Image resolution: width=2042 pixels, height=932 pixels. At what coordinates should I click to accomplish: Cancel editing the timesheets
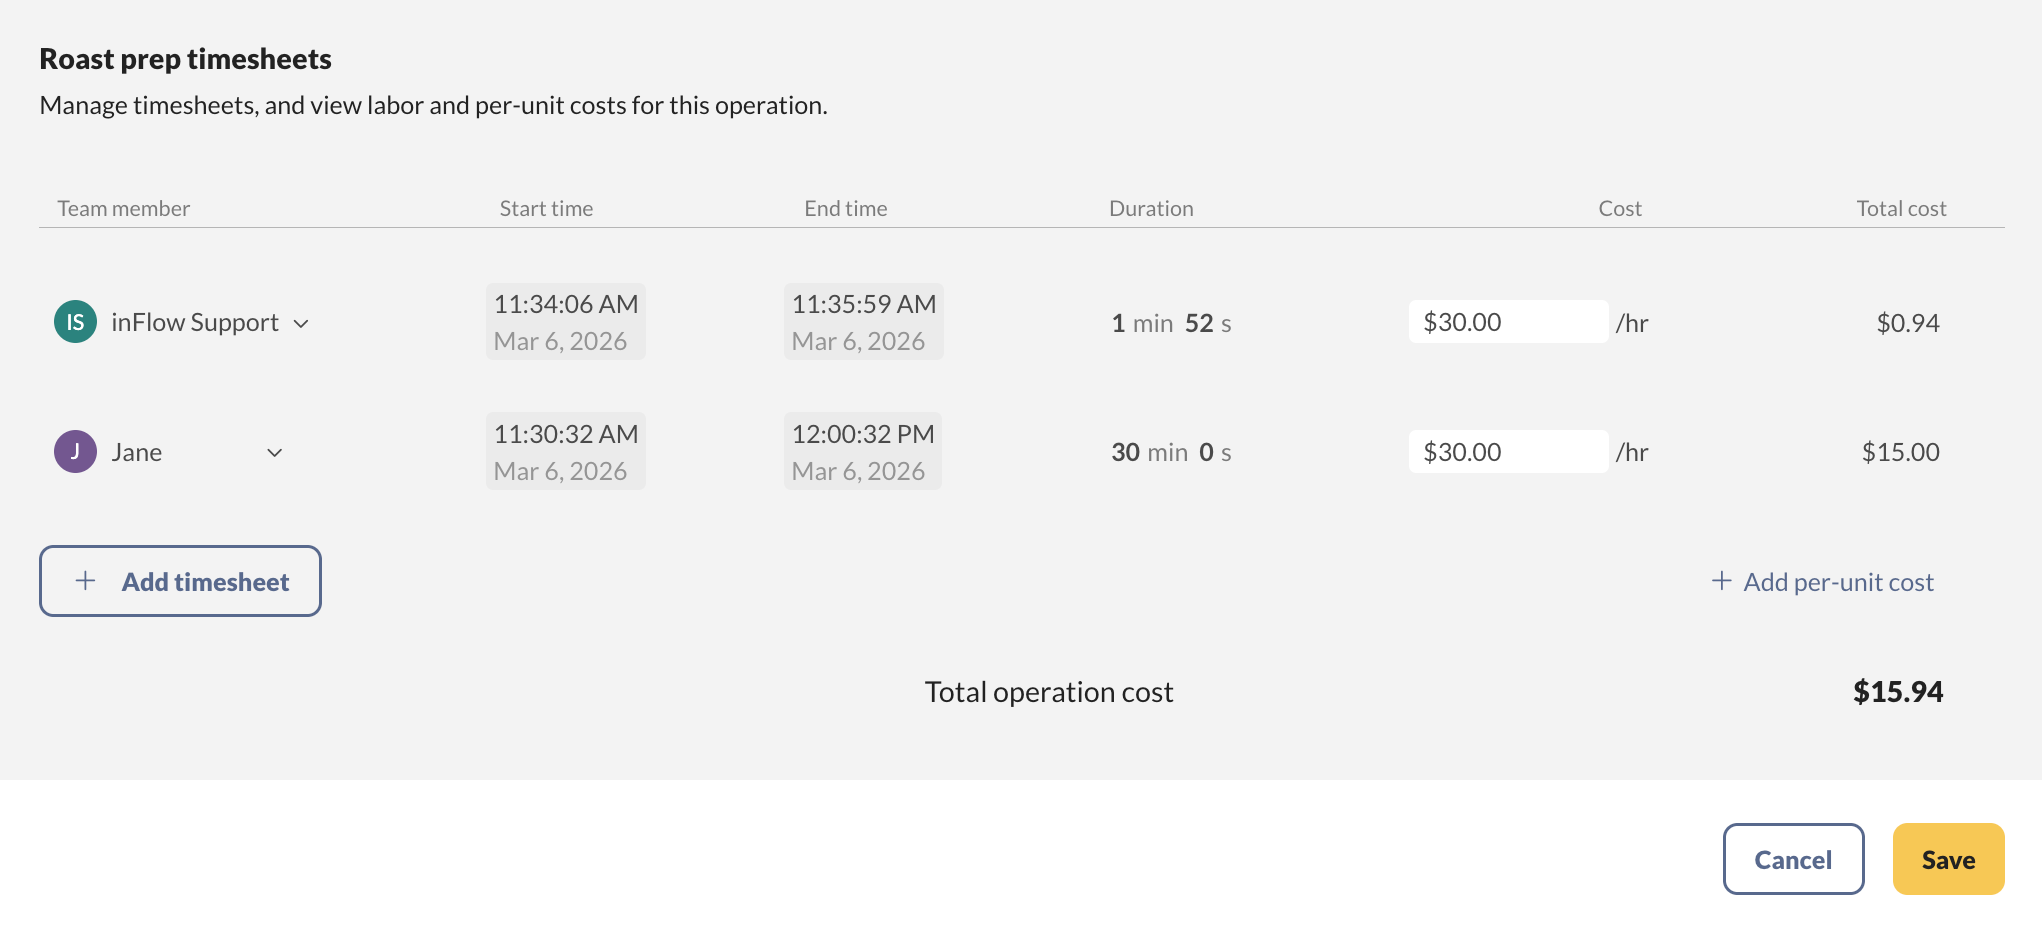[x=1793, y=858]
